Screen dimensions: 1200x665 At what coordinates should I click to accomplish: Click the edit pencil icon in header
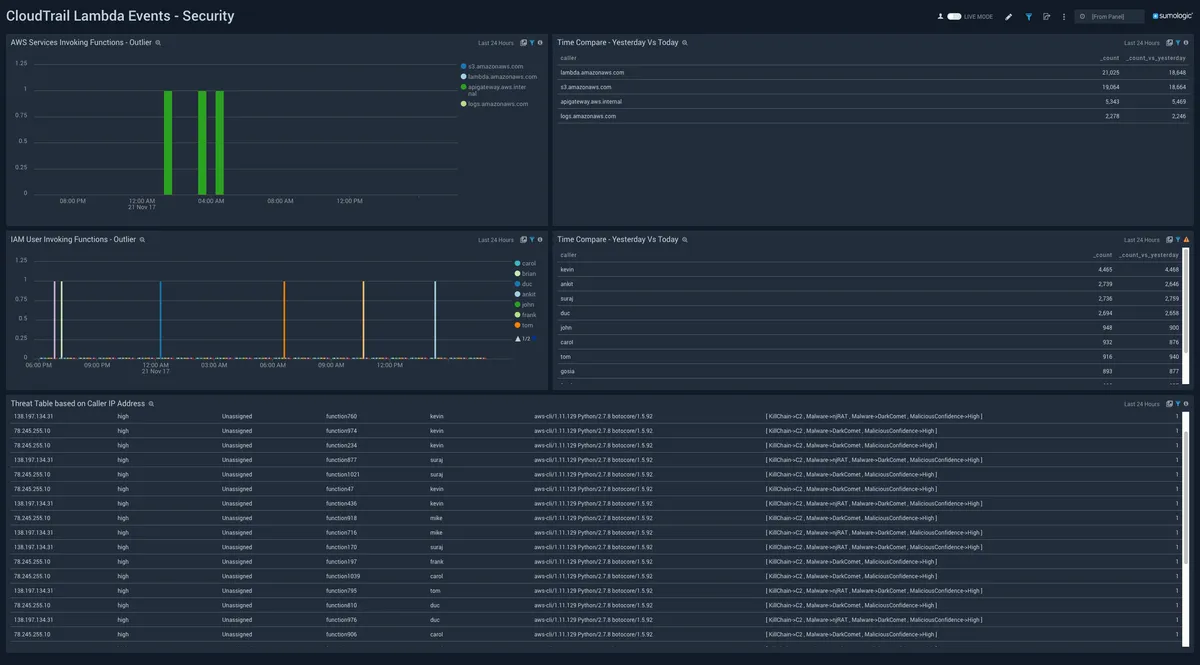point(1008,17)
